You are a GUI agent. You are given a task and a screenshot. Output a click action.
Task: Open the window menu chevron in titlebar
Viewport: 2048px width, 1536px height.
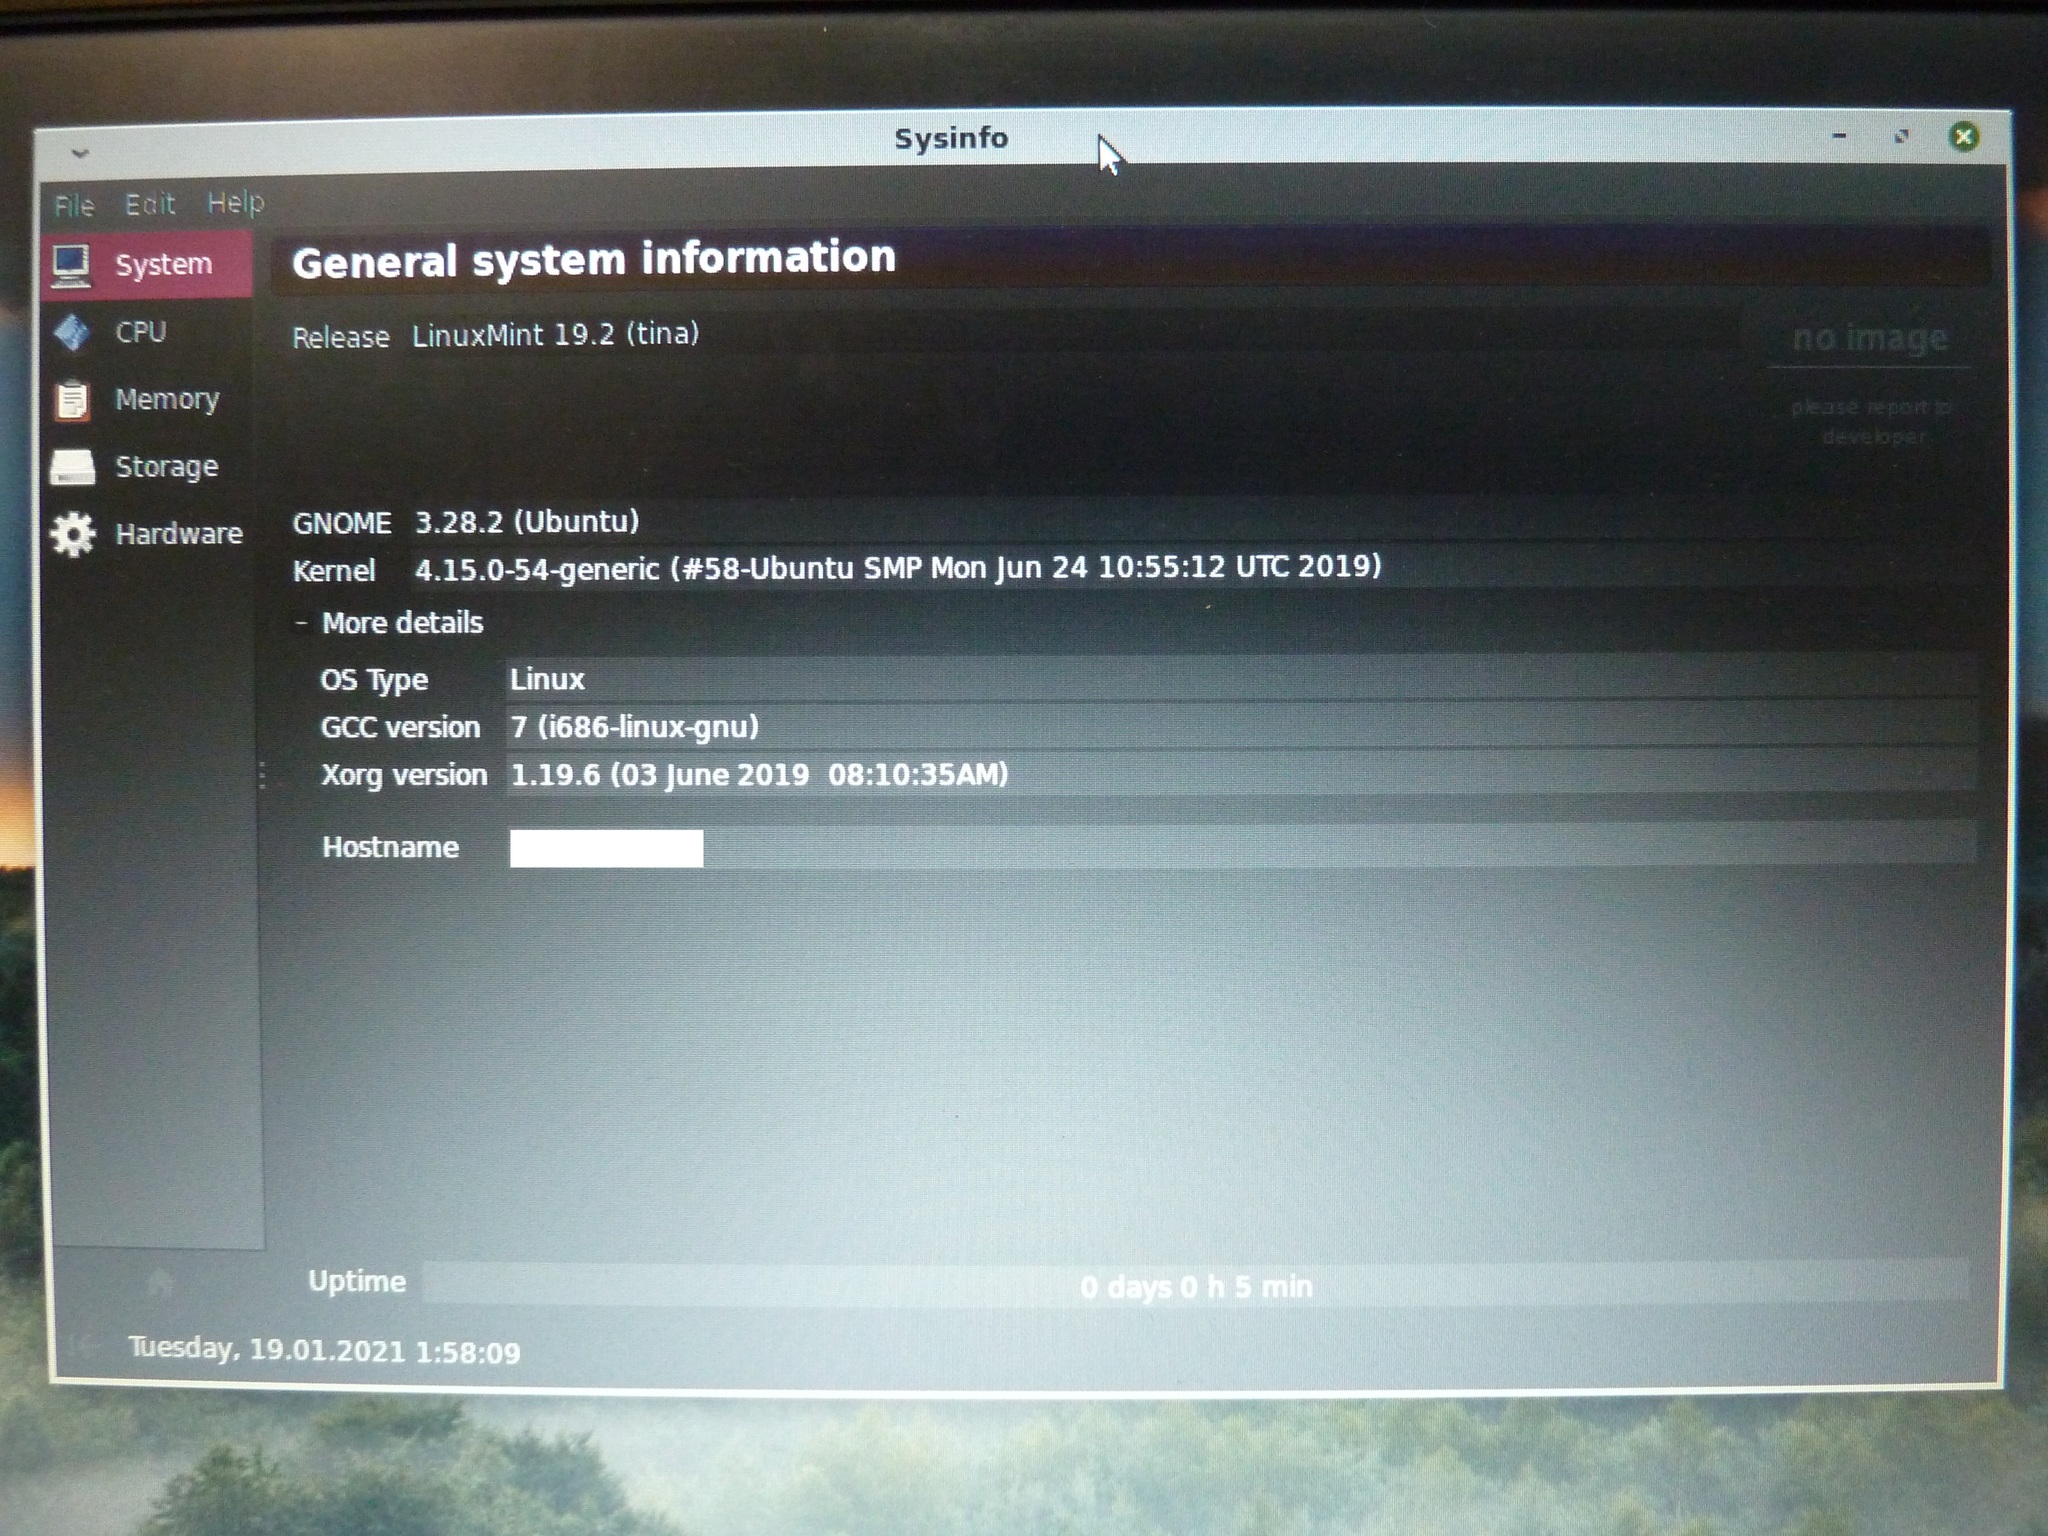coord(81,153)
